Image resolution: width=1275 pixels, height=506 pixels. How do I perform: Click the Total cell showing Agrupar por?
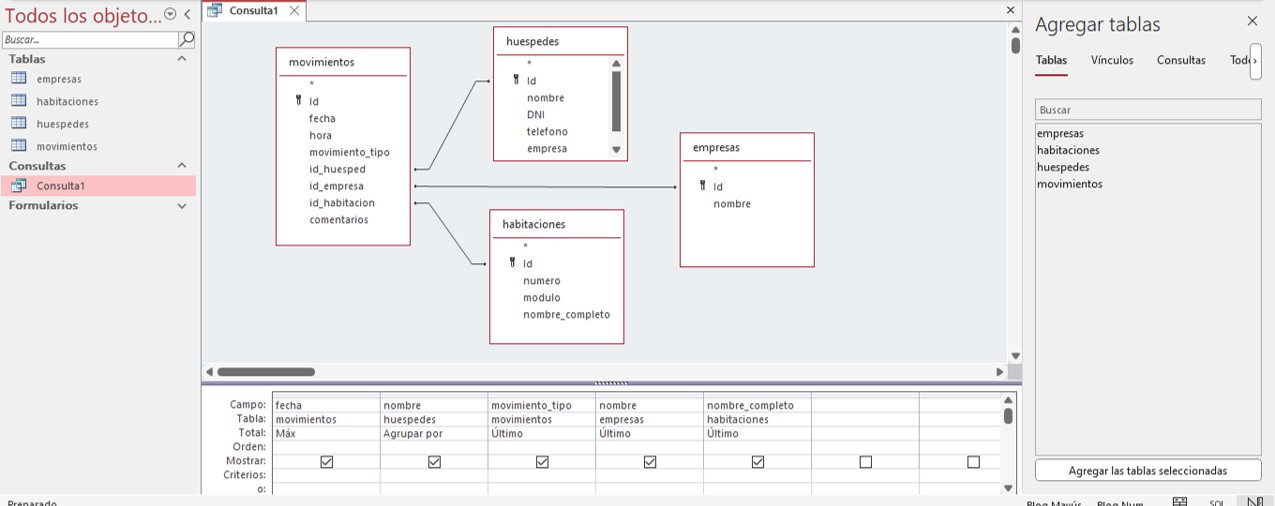pos(434,434)
